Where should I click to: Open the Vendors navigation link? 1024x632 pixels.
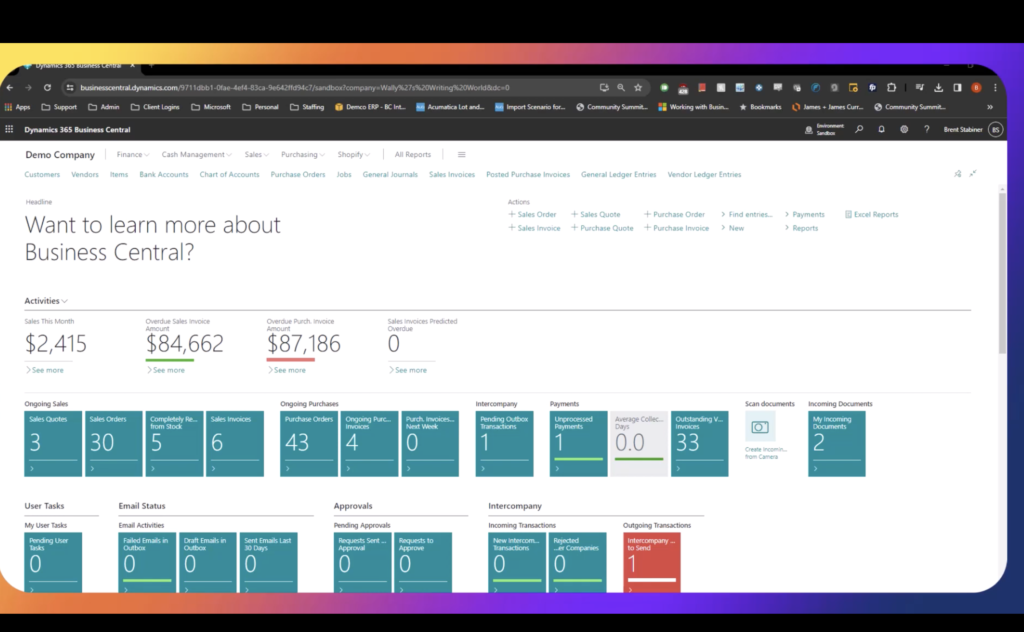pyautogui.click(x=85, y=175)
